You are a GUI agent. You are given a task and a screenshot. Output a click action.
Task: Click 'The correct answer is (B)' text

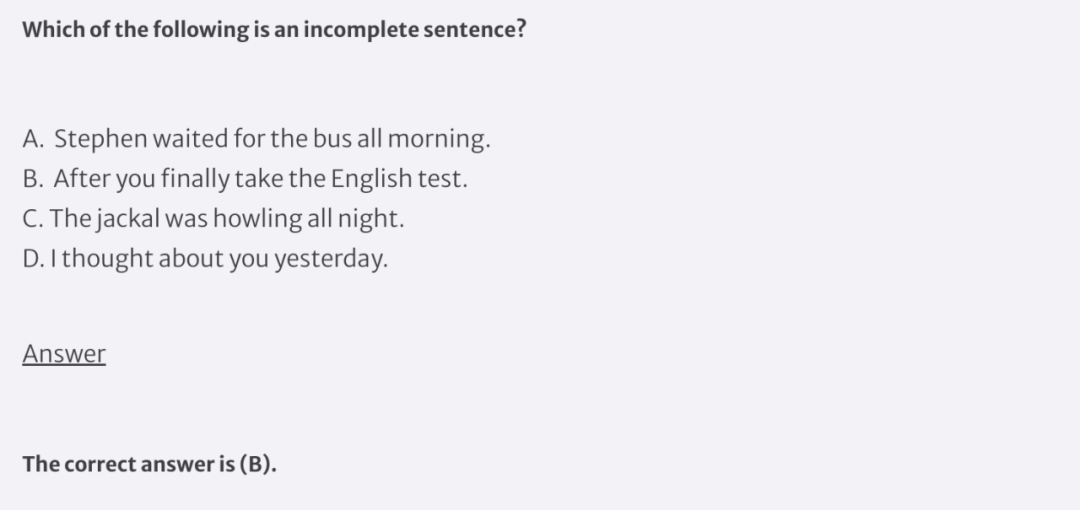click(x=149, y=464)
